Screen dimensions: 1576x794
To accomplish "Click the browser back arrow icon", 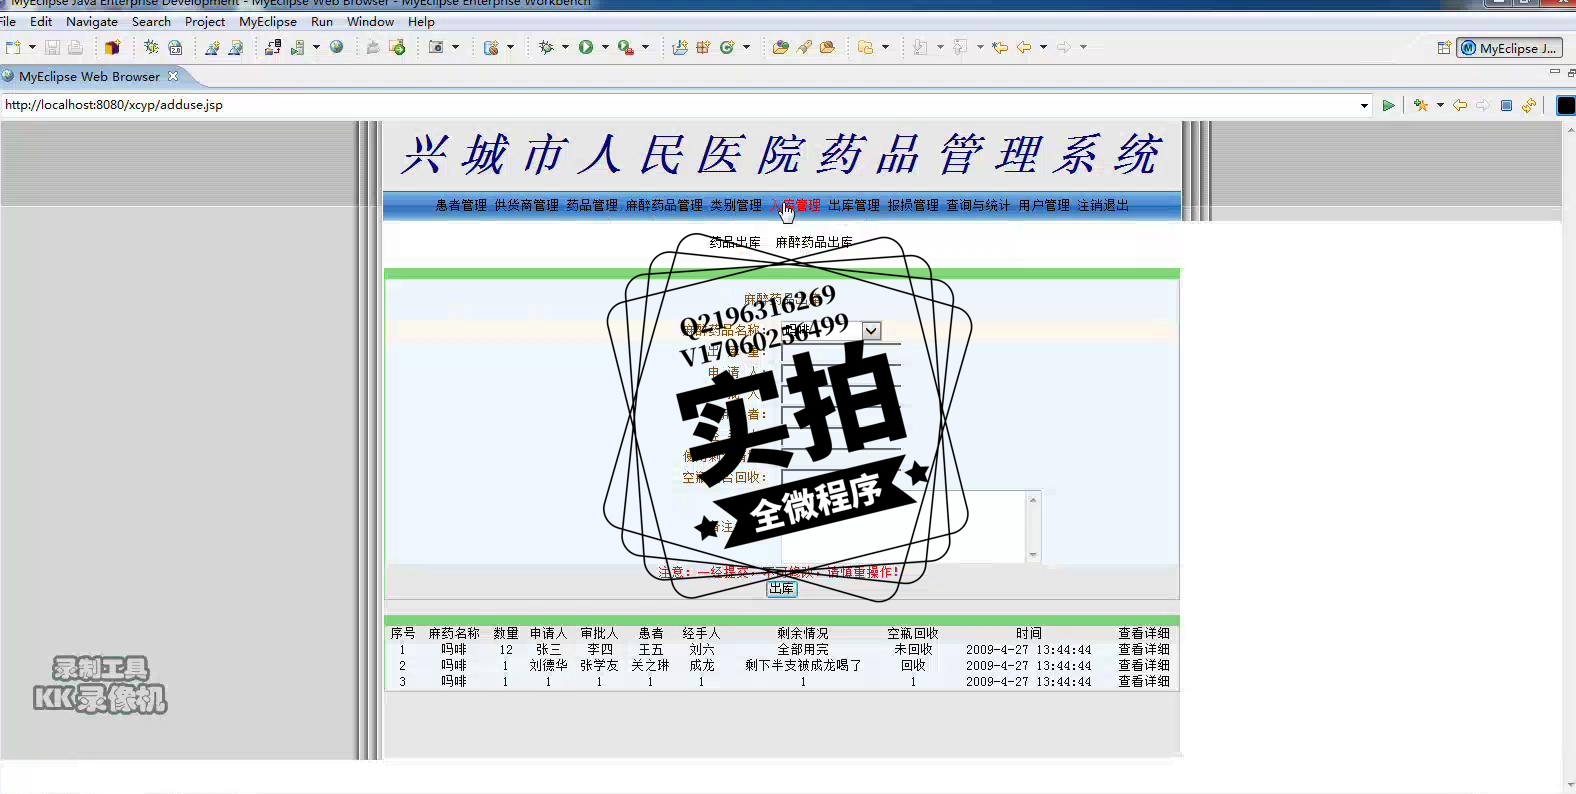I will coord(1460,105).
